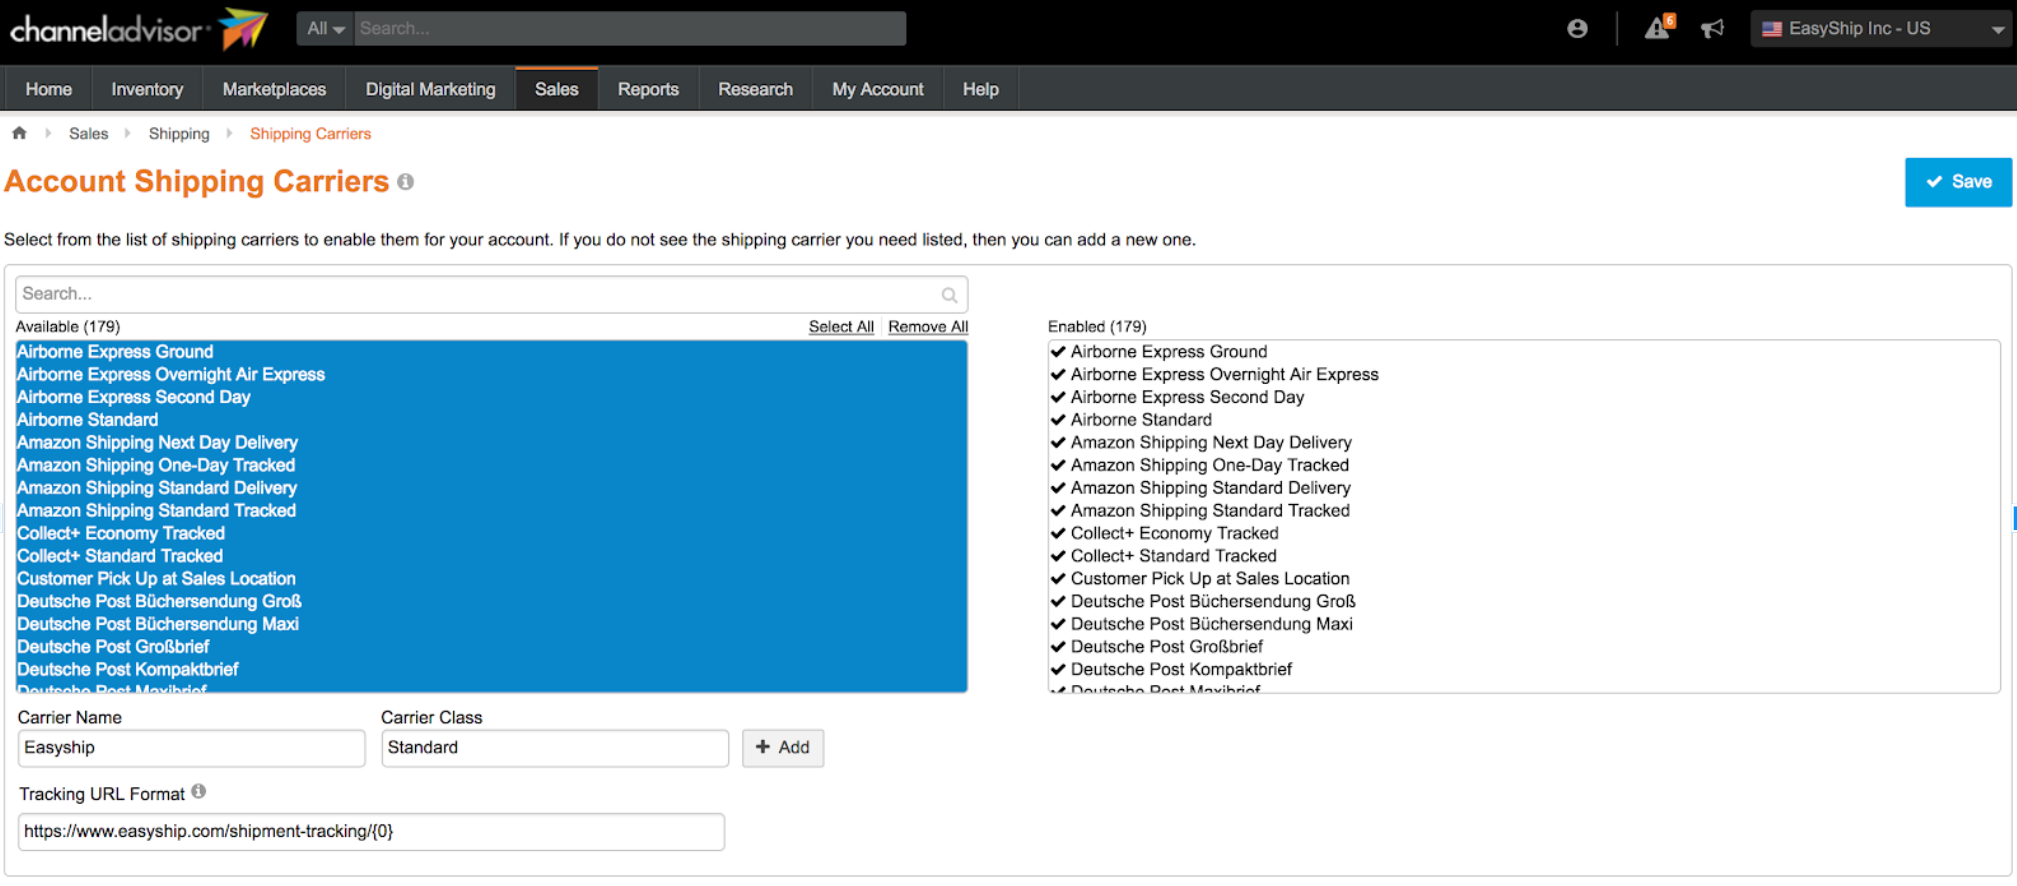Open the Help menu
This screenshot has width=2017, height=886.
(x=981, y=89)
